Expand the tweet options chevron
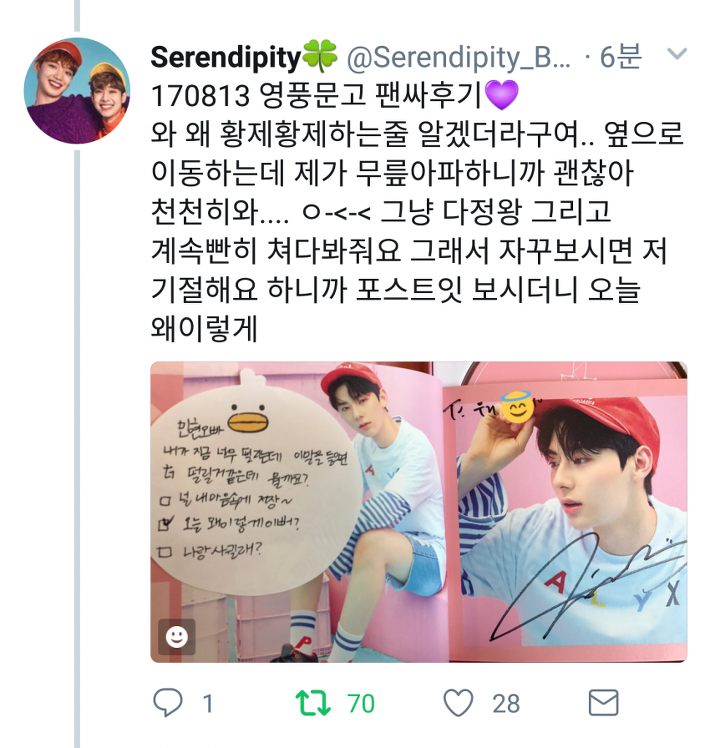The height and width of the screenshot is (748, 710). [677, 53]
